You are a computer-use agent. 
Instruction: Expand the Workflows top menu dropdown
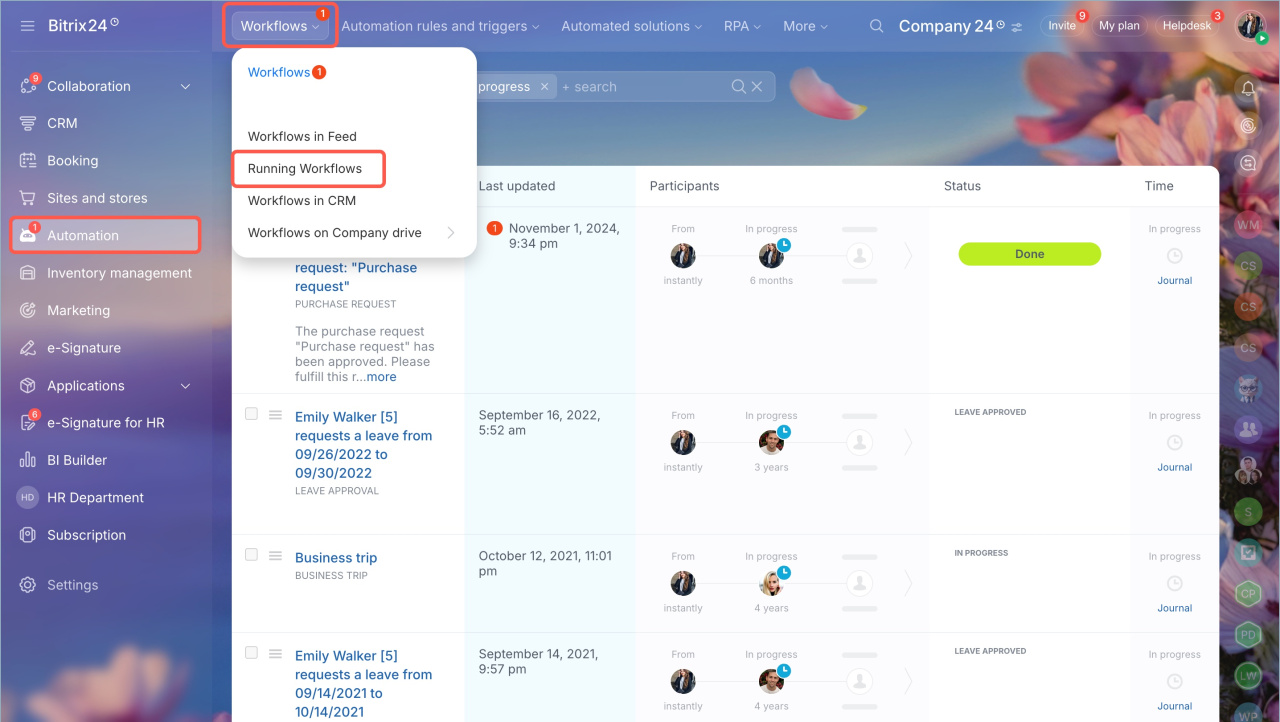(280, 26)
